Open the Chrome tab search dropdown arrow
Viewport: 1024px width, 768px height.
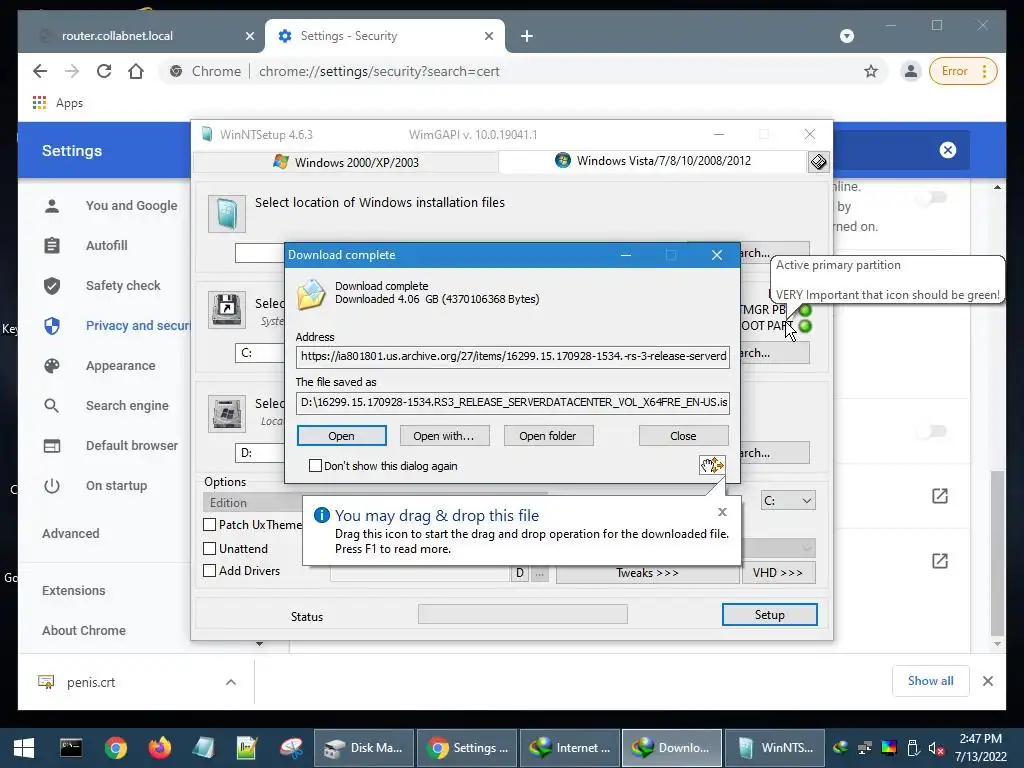point(847,36)
